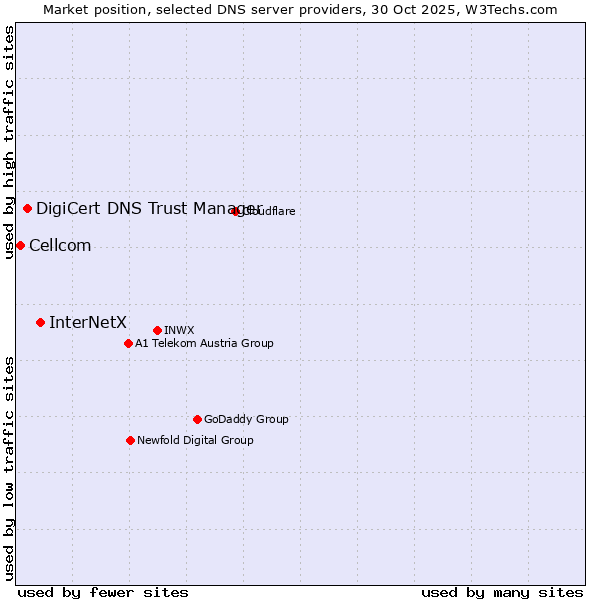Open the GoDaddy Group label
600x600 pixels.
point(246,419)
